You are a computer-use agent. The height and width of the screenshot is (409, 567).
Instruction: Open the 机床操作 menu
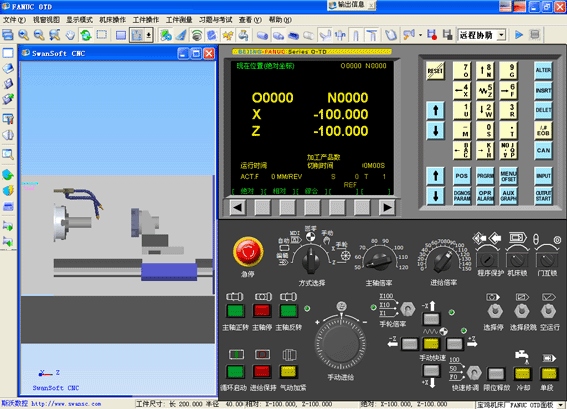click(112, 20)
